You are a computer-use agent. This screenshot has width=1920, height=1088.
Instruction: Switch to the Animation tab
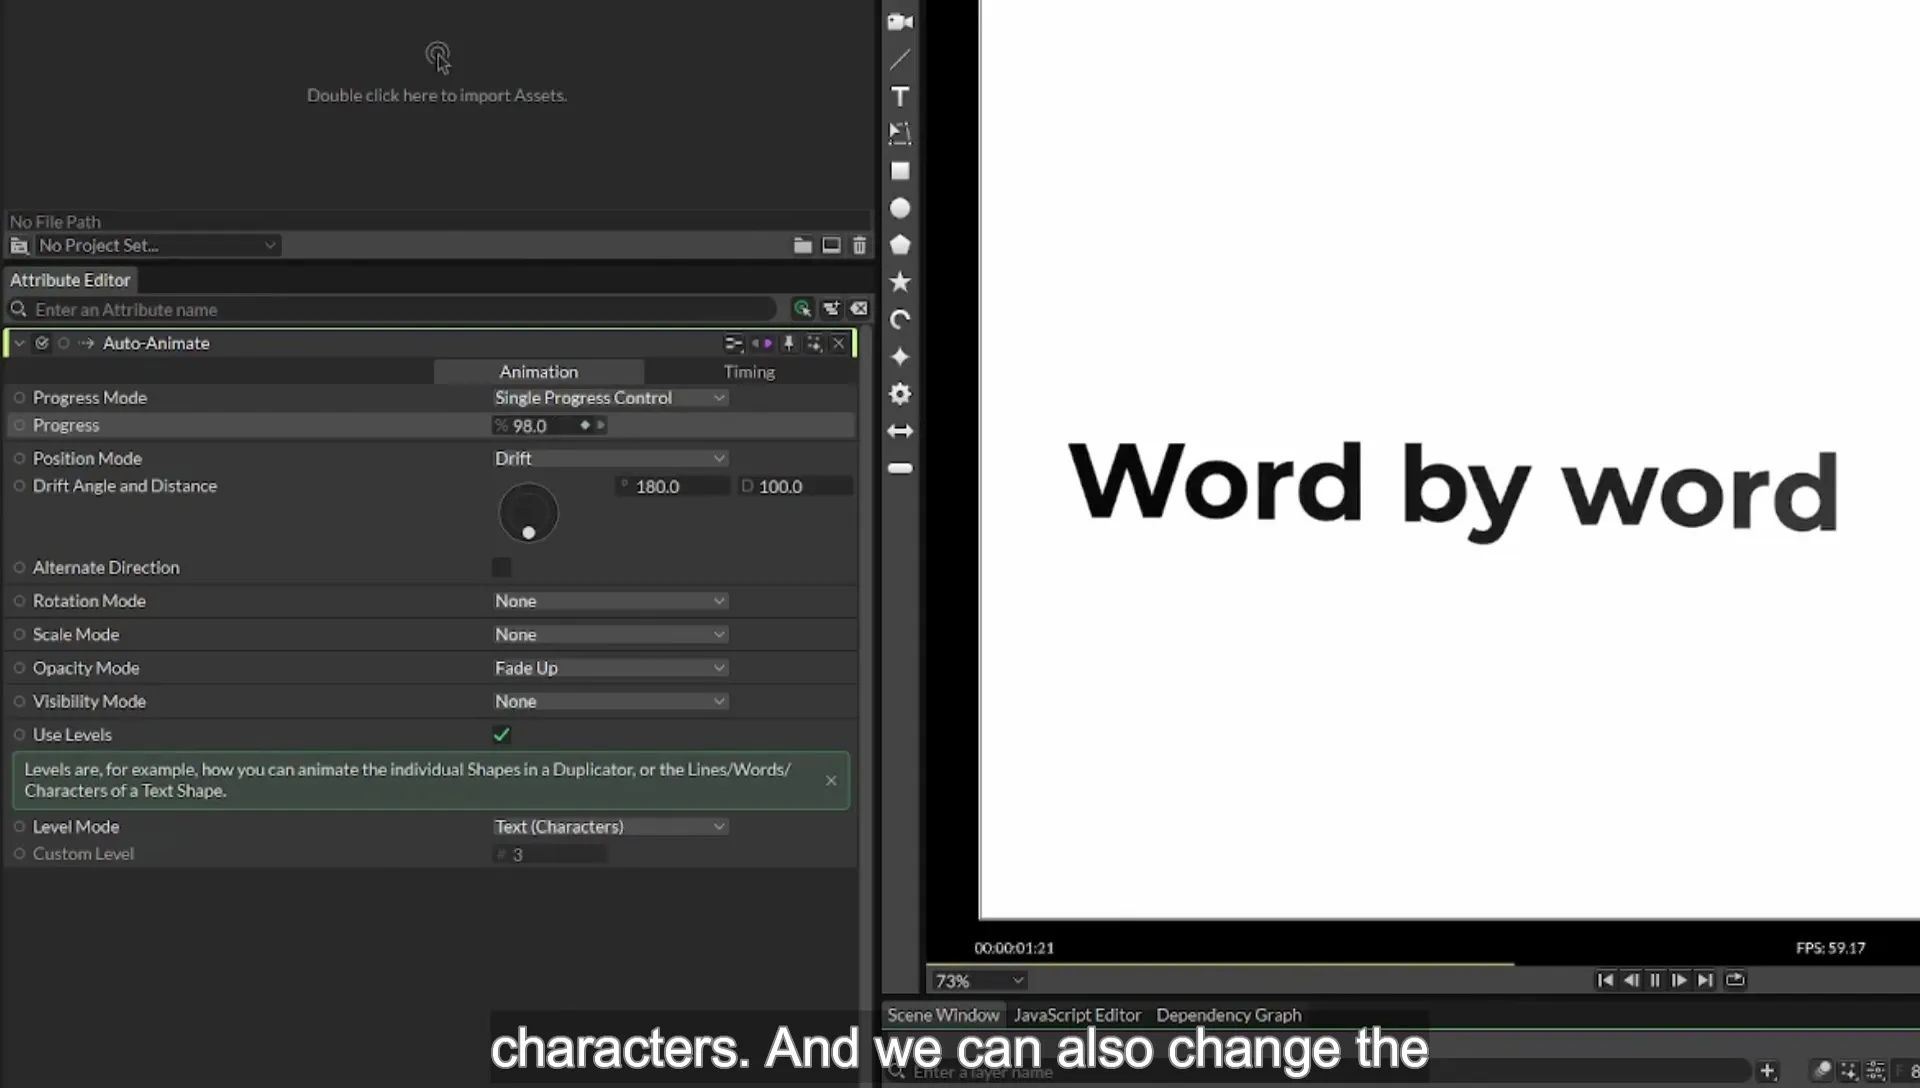(539, 372)
